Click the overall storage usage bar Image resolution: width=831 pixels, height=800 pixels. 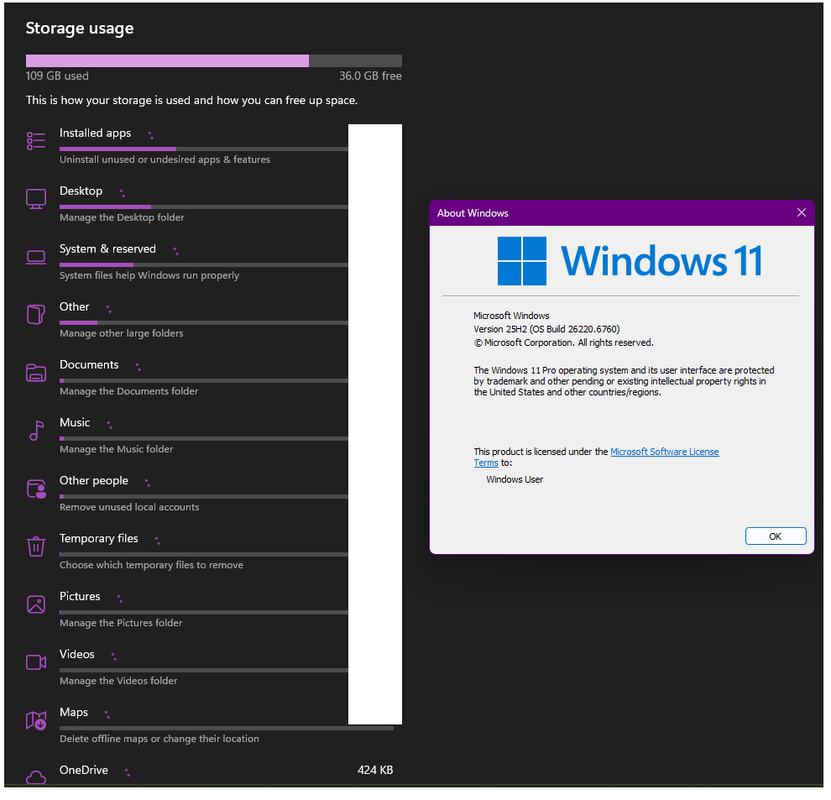click(x=214, y=61)
